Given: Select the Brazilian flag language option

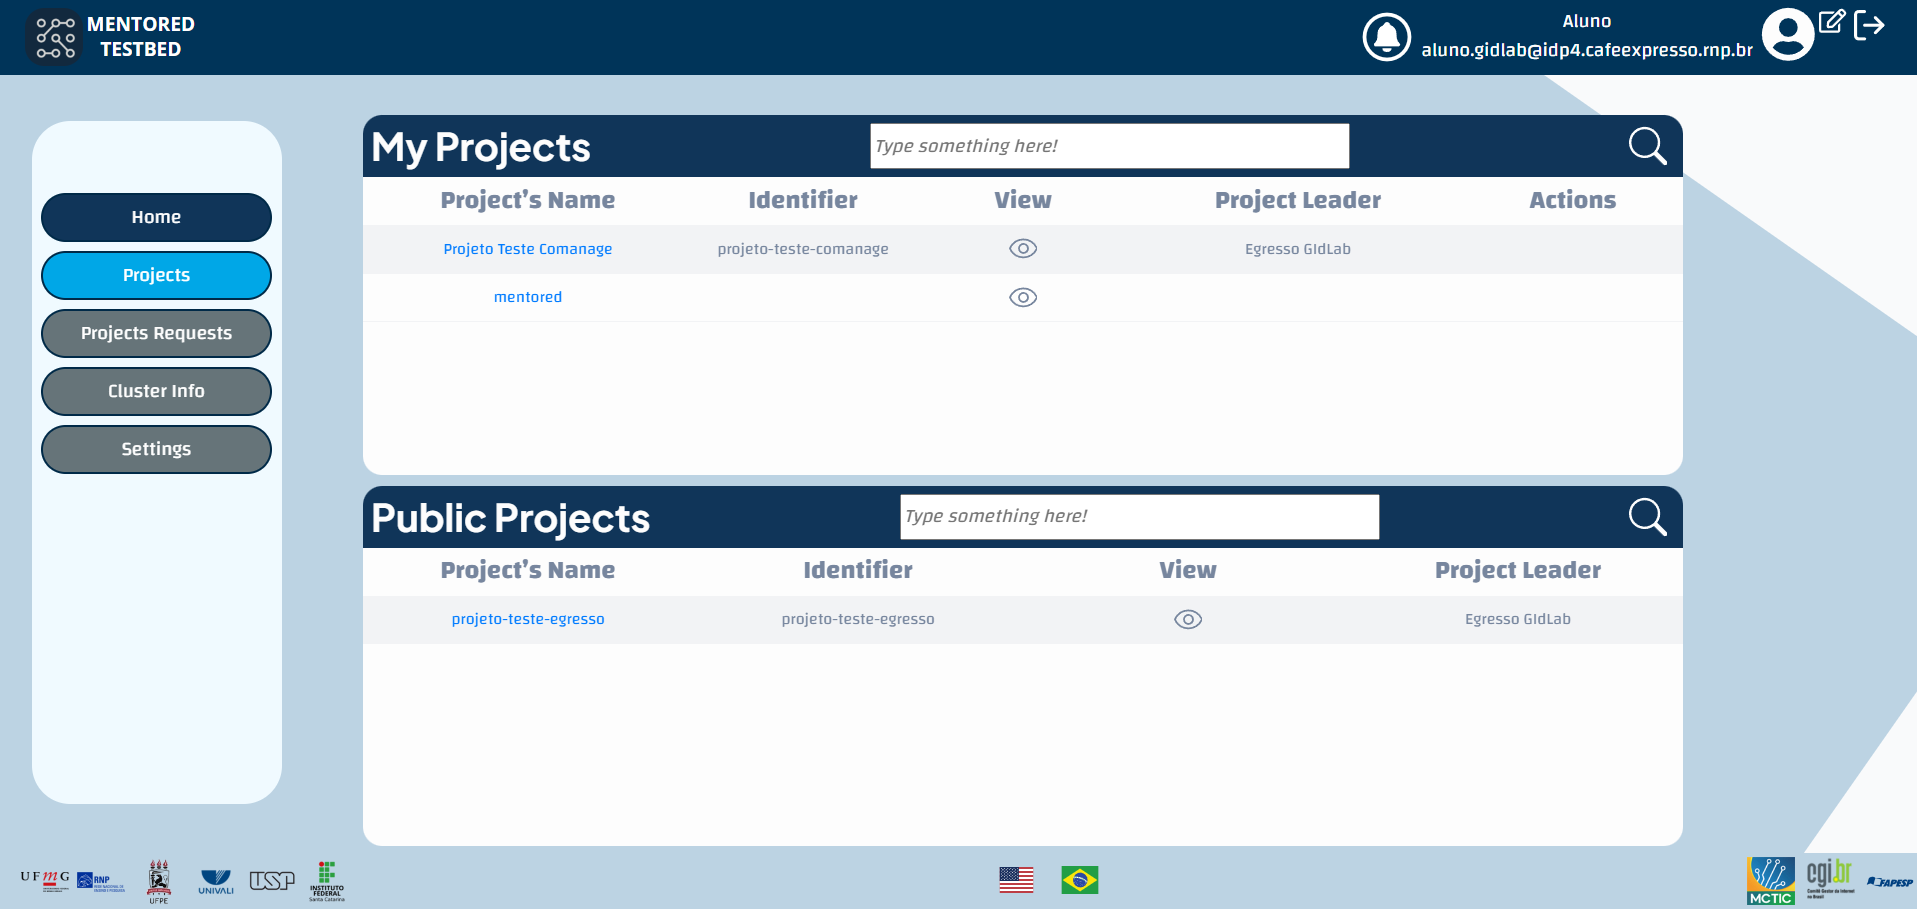Looking at the screenshot, I should tap(1079, 881).
